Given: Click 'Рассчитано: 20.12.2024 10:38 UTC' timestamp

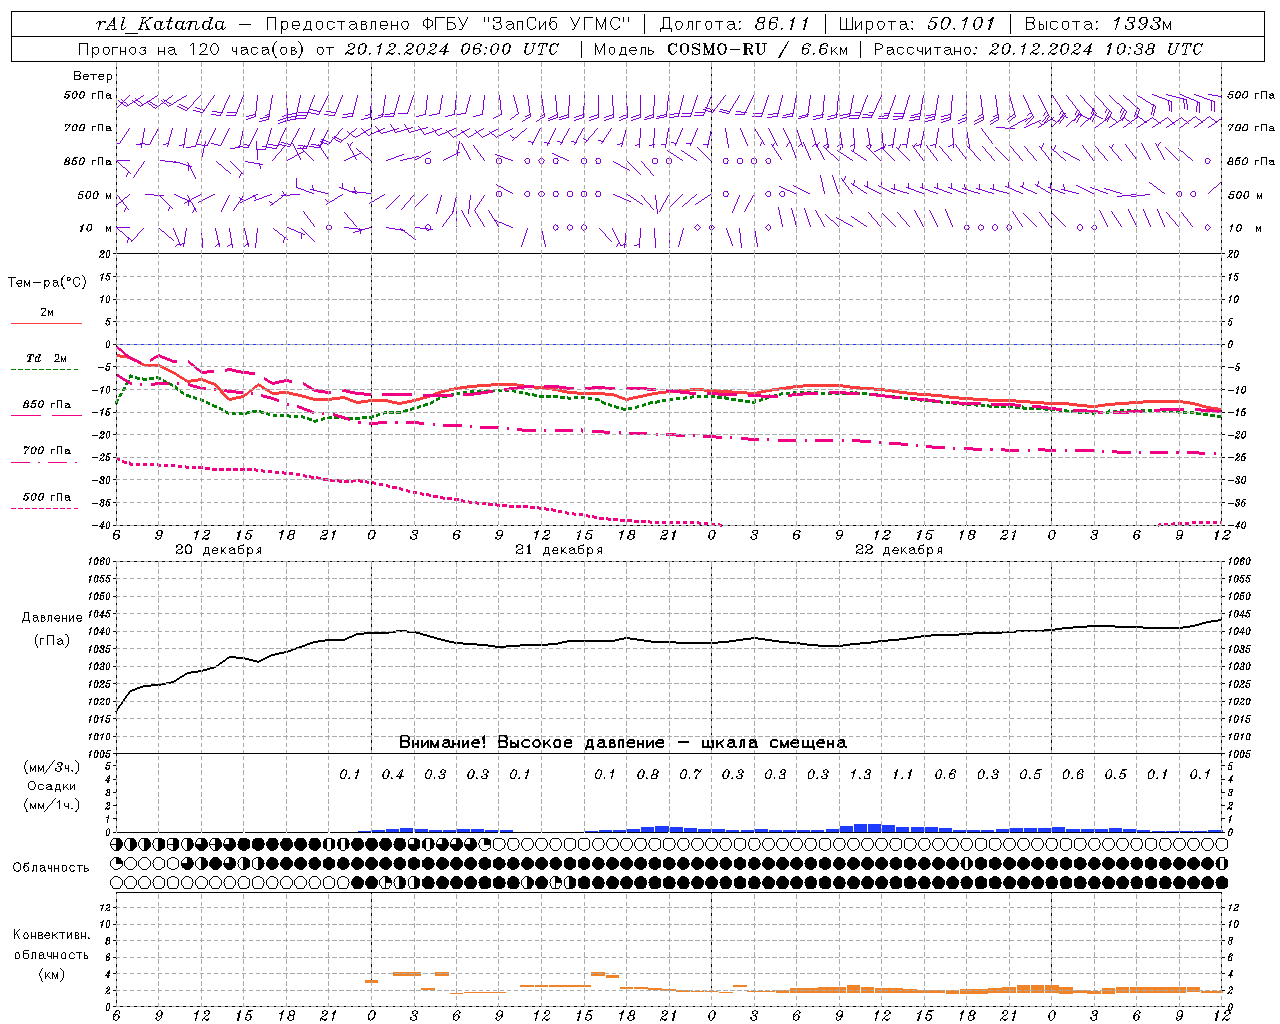Looking at the screenshot, I should [x=1038, y=49].
